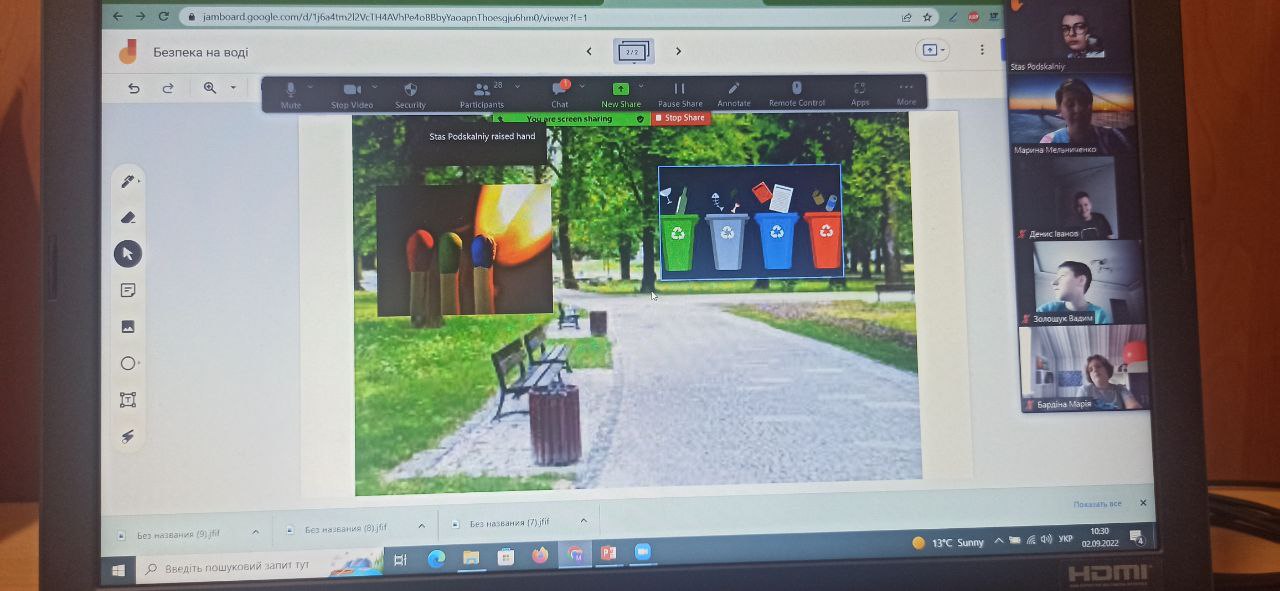Pause Share in Zoom toolbar
Screen dimensions: 1280x591
[680, 91]
